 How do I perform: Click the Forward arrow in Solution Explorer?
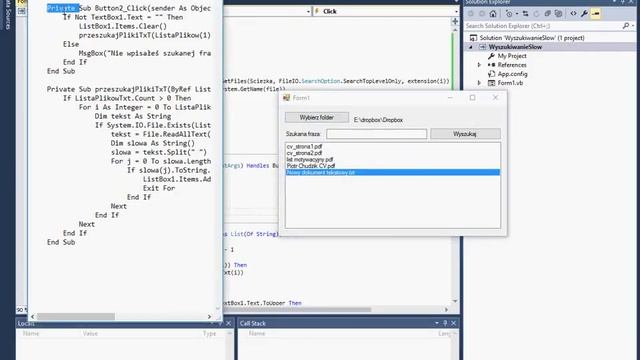[482, 13]
